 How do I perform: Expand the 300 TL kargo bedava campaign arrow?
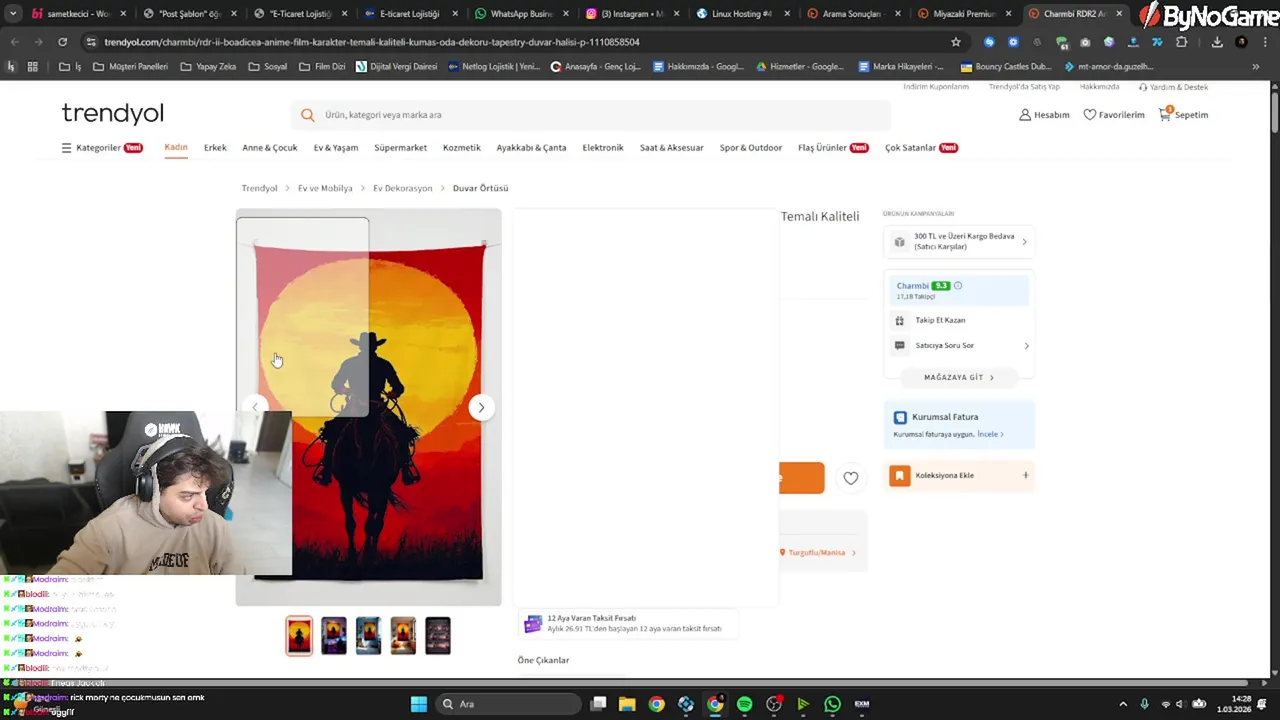[1024, 242]
